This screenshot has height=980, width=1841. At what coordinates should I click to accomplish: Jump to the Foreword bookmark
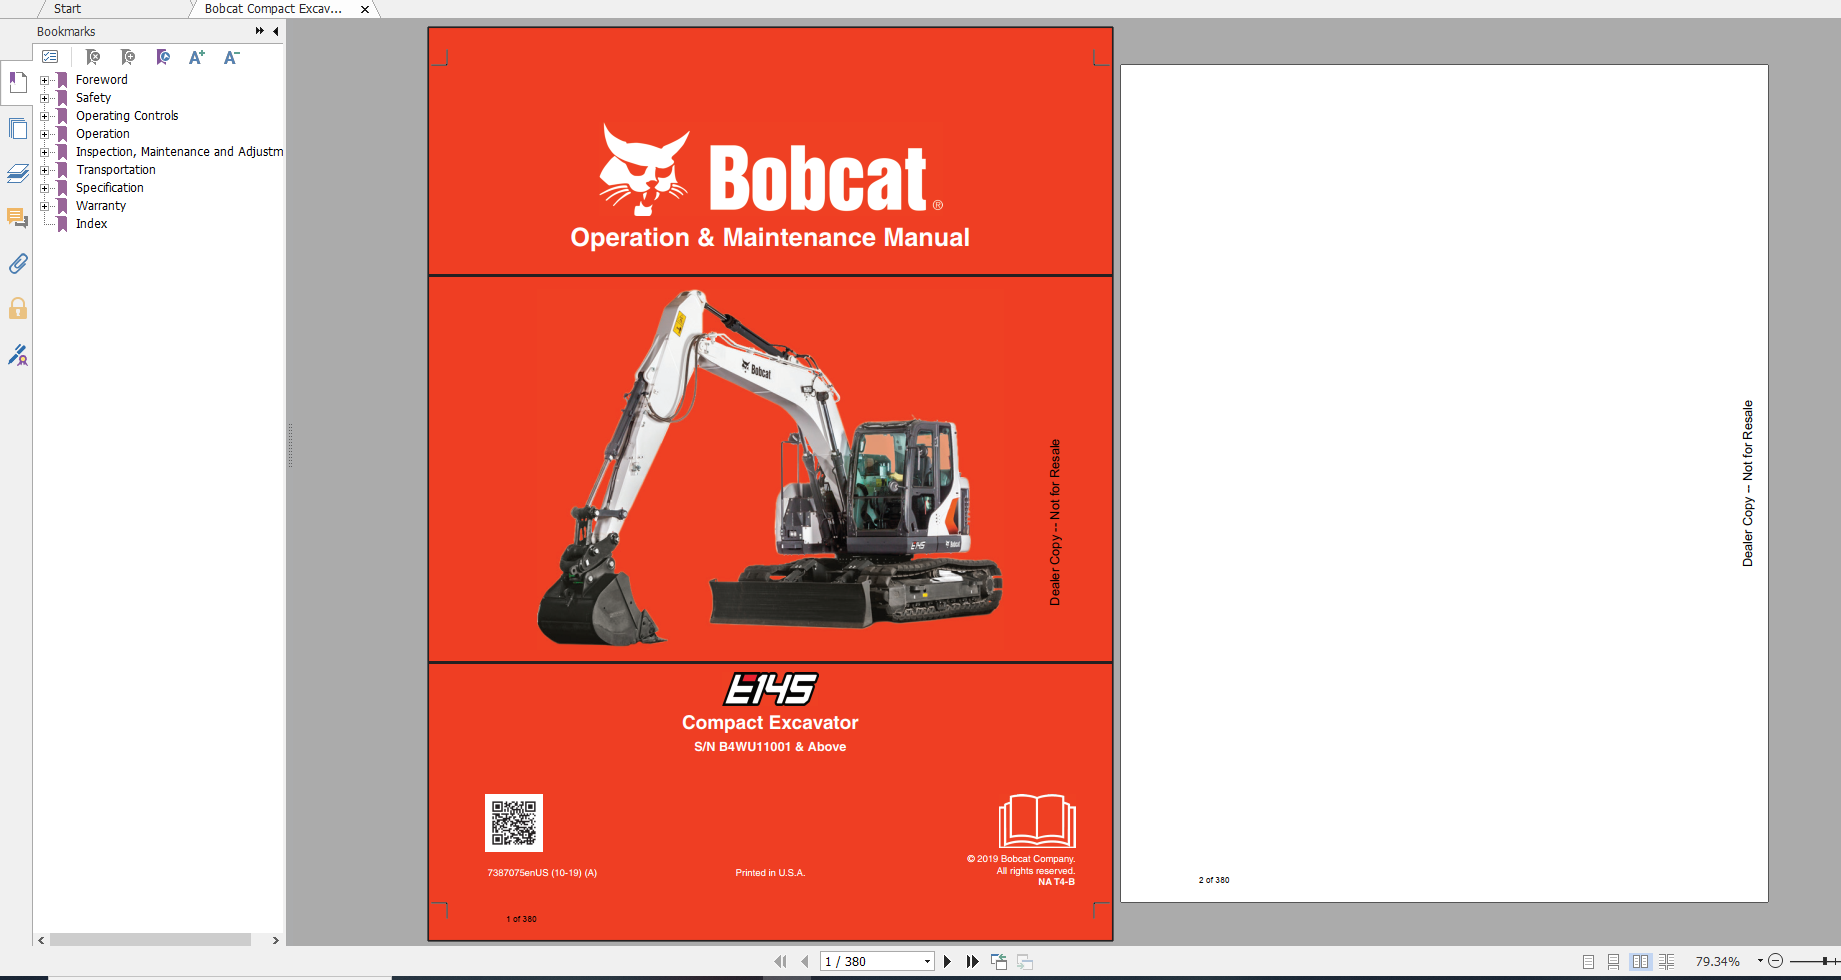pos(102,80)
